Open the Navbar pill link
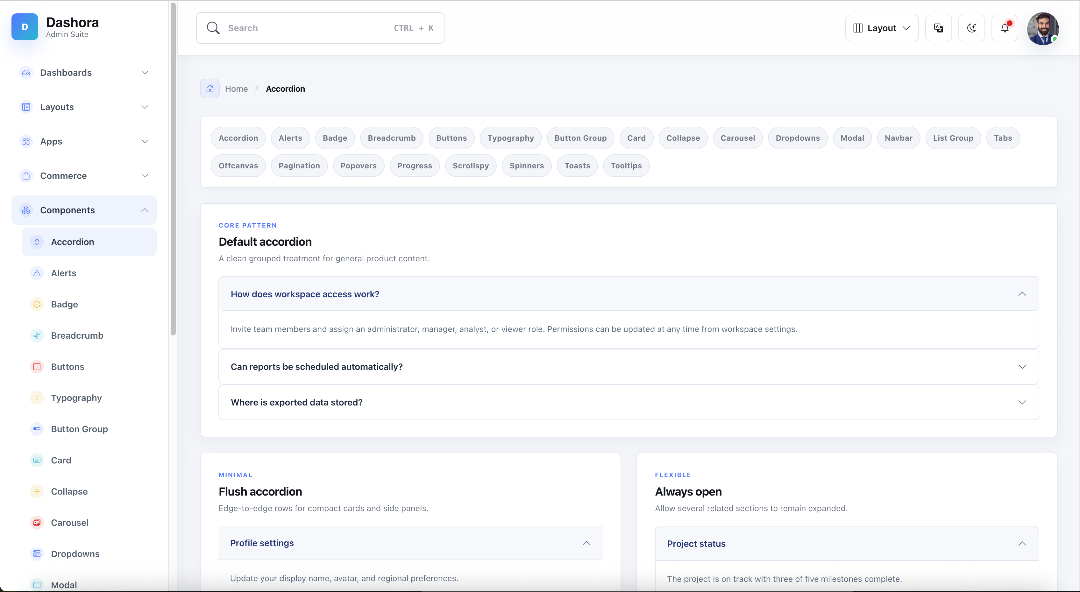Screen dimensions: 1080x592 click(x=898, y=138)
